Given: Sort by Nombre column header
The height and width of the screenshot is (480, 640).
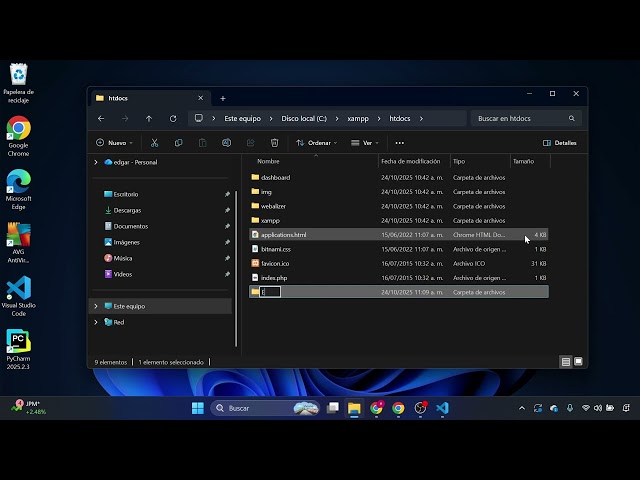Looking at the screenshot, I should tap(268, 161).
